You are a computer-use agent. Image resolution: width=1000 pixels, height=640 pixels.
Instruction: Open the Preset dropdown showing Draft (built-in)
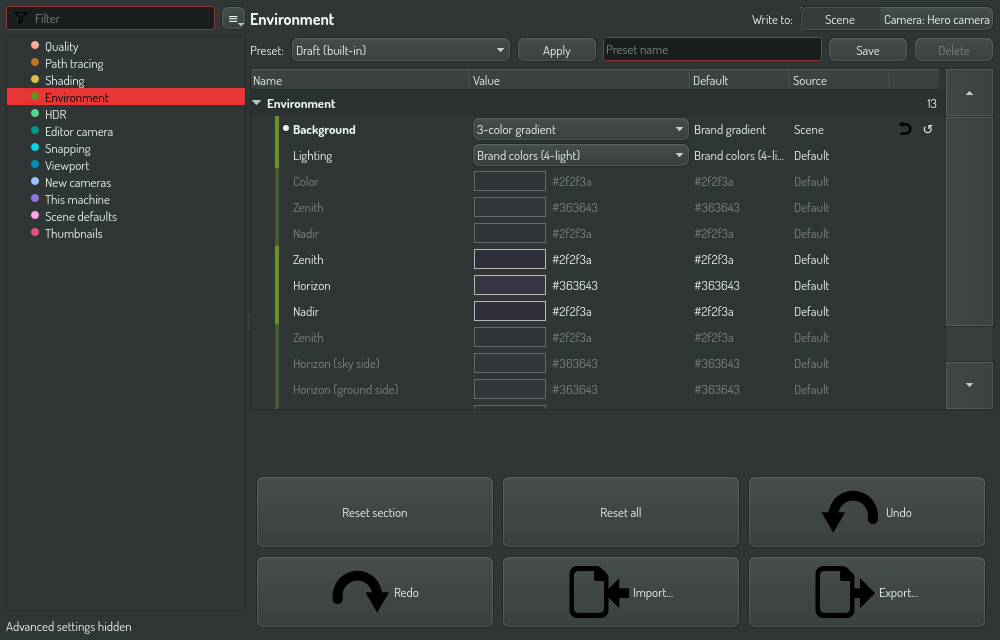(x=401, y=50)
